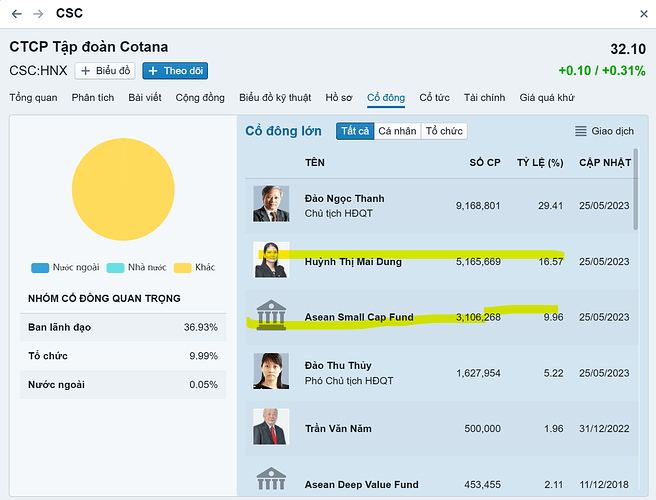Close the CSC panel with X

click(x=643, y=14)
